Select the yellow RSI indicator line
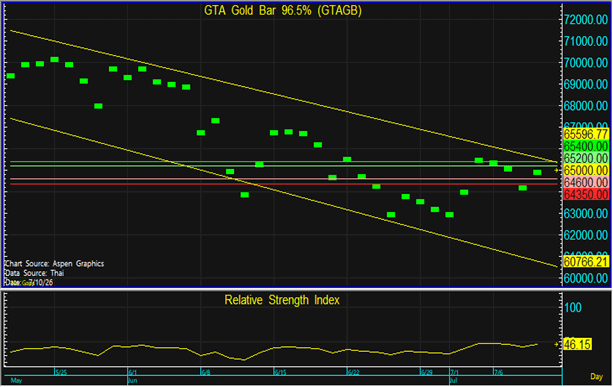613x387 pixels. pos(274,347)
